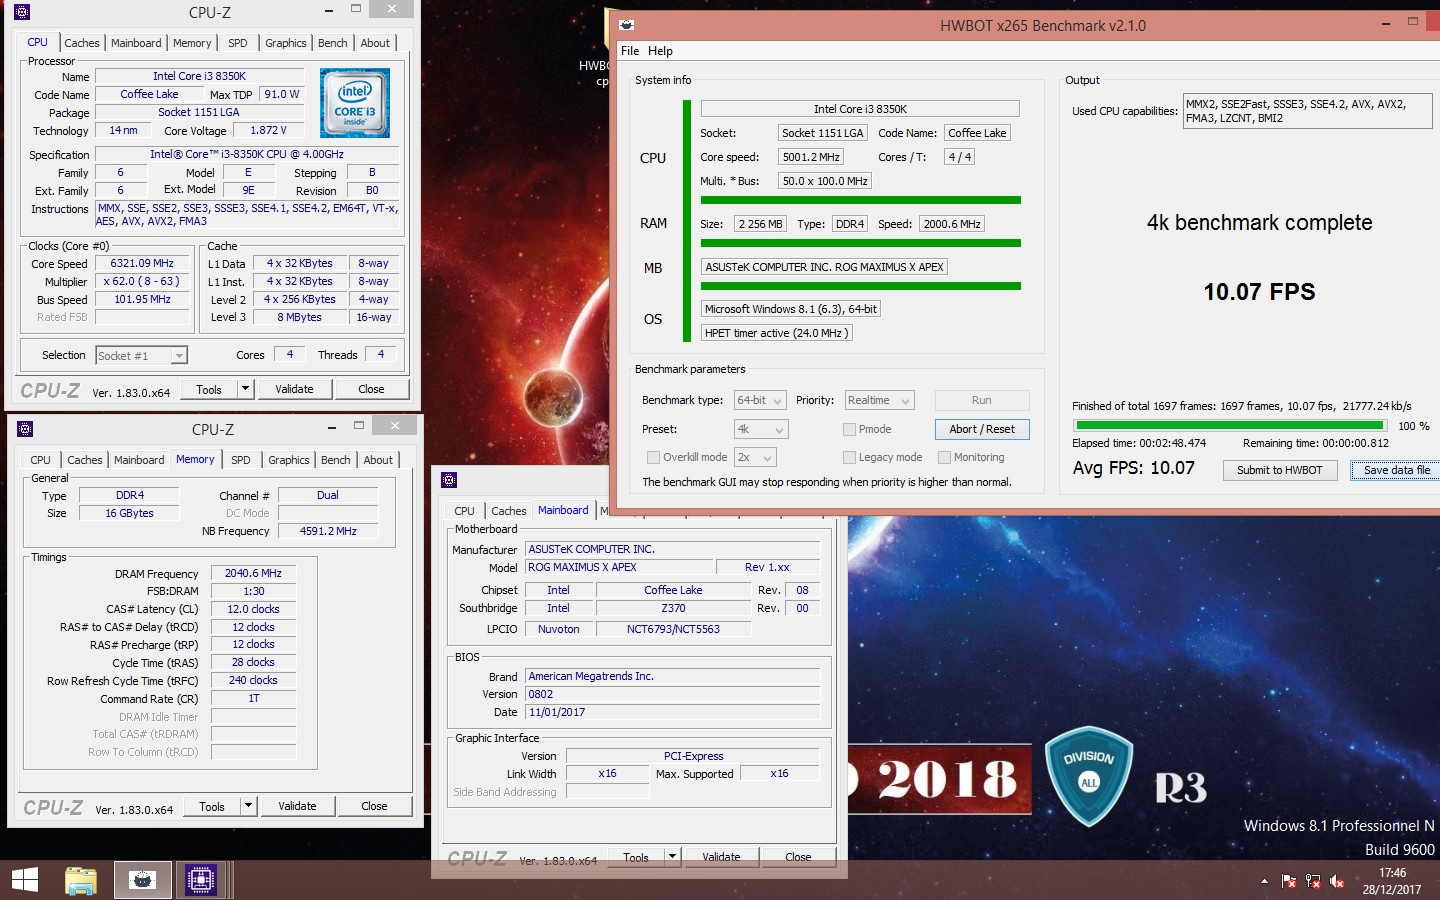The image size is (1440, 900).
Task: Click the HPET timer active text
Action: pos(776,333)
